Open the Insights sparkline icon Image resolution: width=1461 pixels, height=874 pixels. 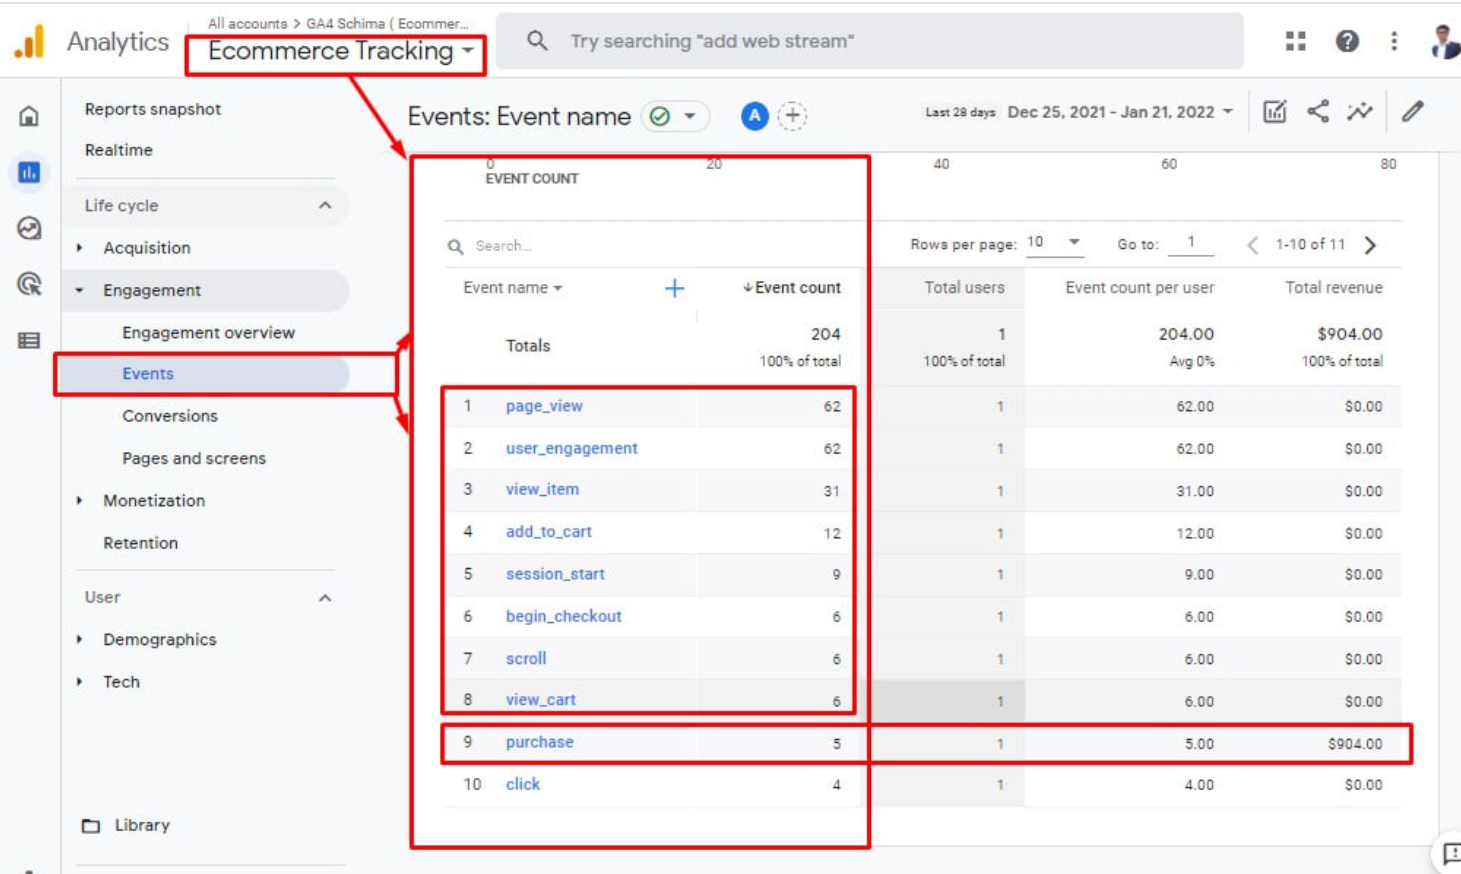pyautogui.click(x=1360, y=112)
